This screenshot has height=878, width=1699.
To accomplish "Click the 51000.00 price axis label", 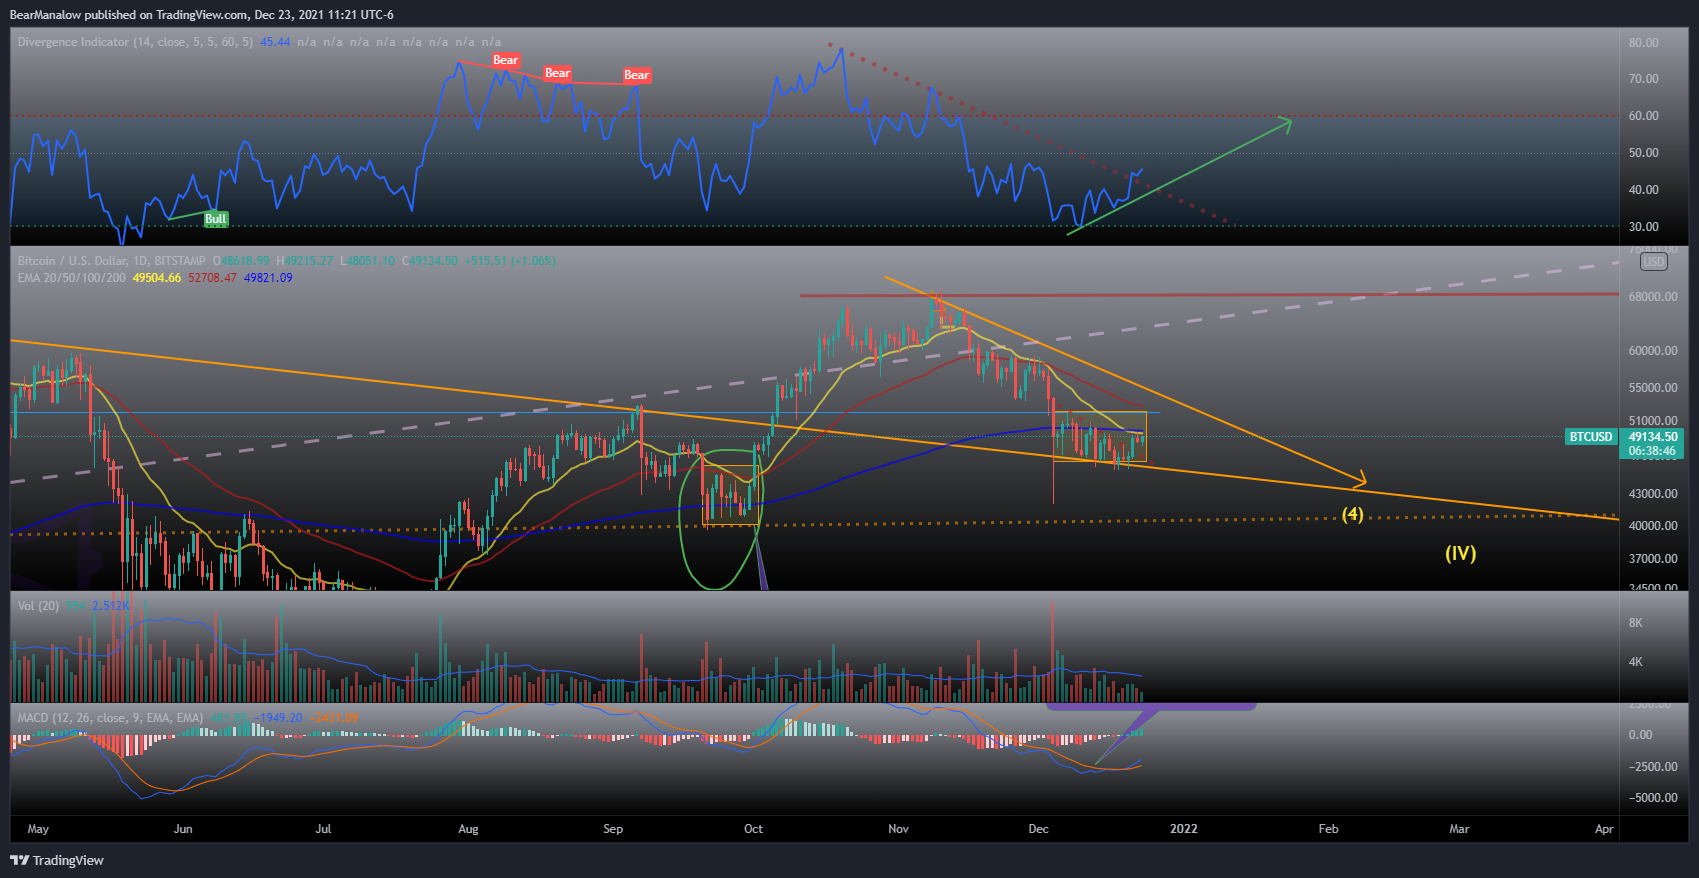I will pos(1653,421).
